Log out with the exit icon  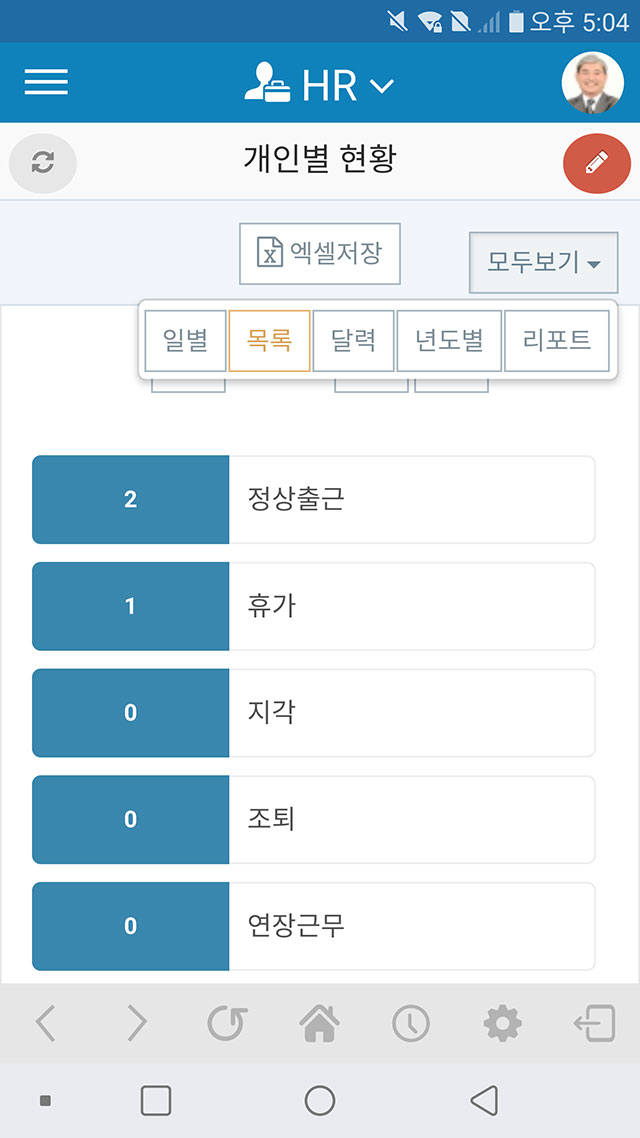(594, 1023)
